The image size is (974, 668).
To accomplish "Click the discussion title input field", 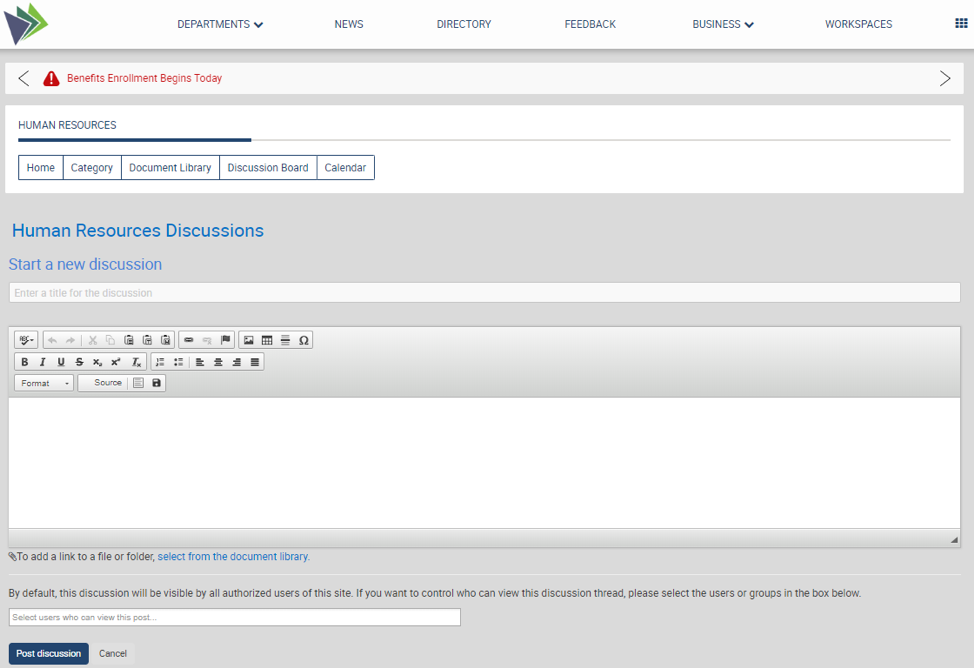I will tap(484, 293).
